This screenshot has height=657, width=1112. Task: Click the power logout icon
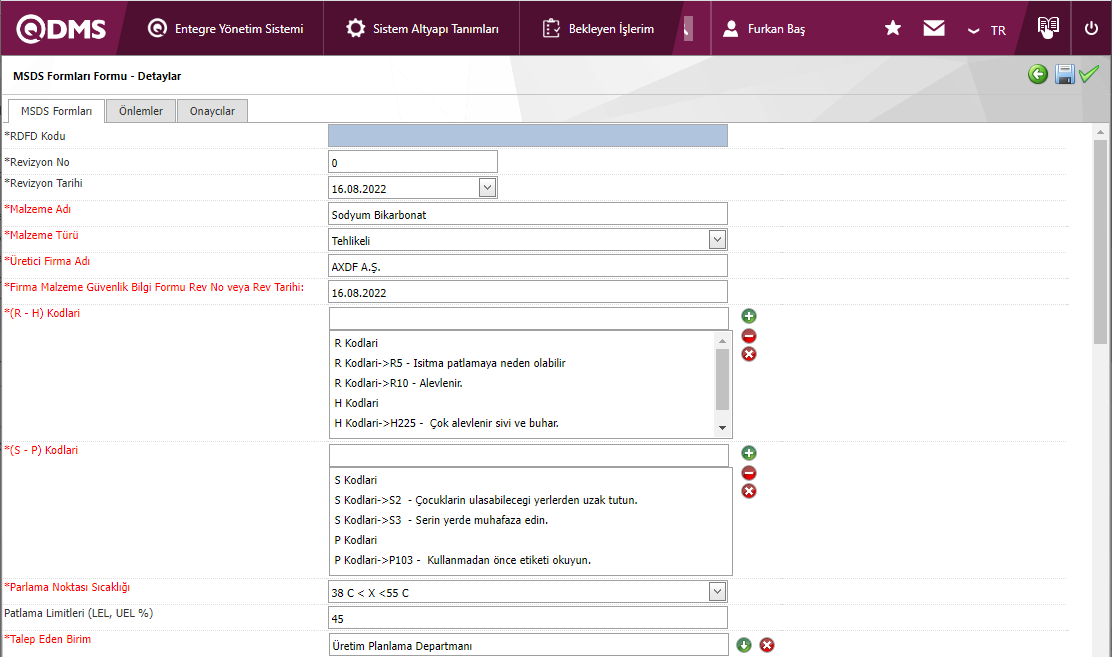pos(1091,29)
